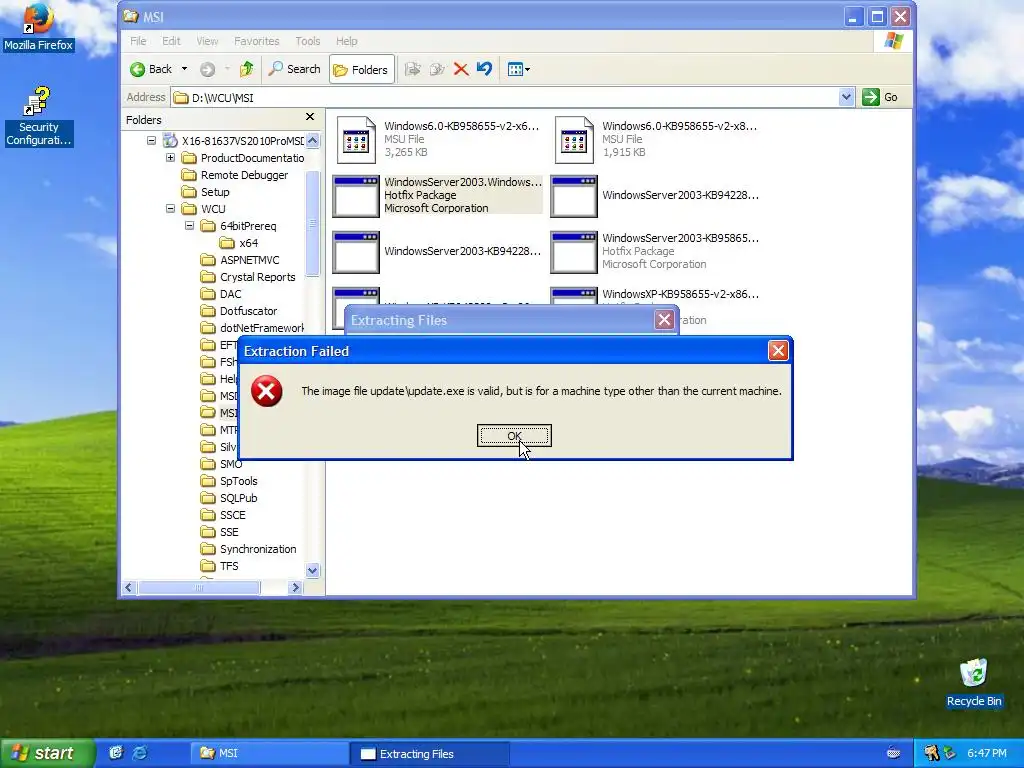
Task: Switch to MSI taskbar button
Action: [x=269, y=753]
